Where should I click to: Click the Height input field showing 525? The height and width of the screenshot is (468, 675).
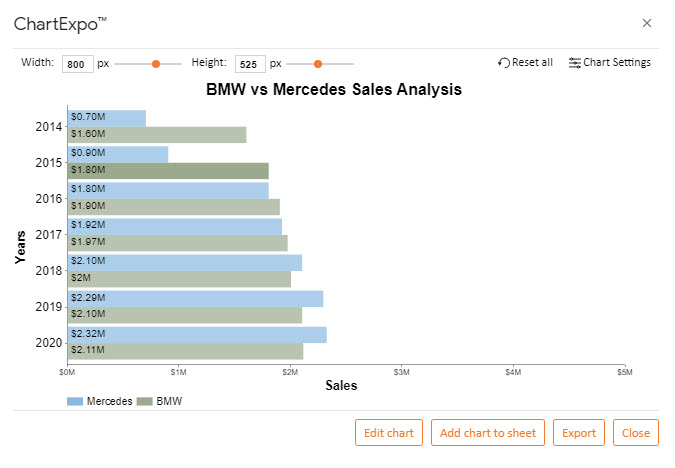pyautogui.click(x=250, y=64)
